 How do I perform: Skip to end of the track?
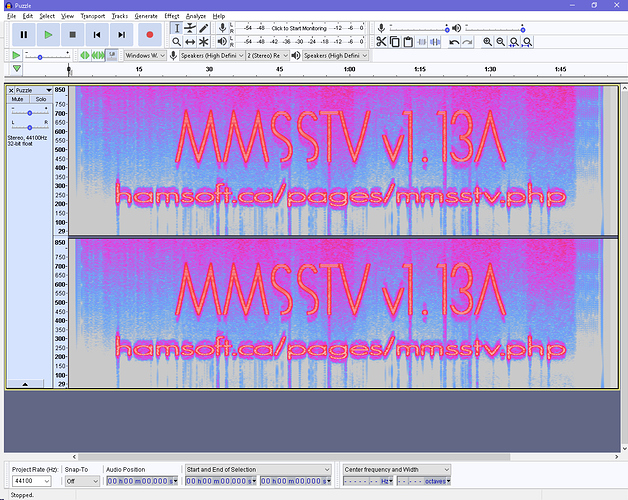[x=121, y=35]
